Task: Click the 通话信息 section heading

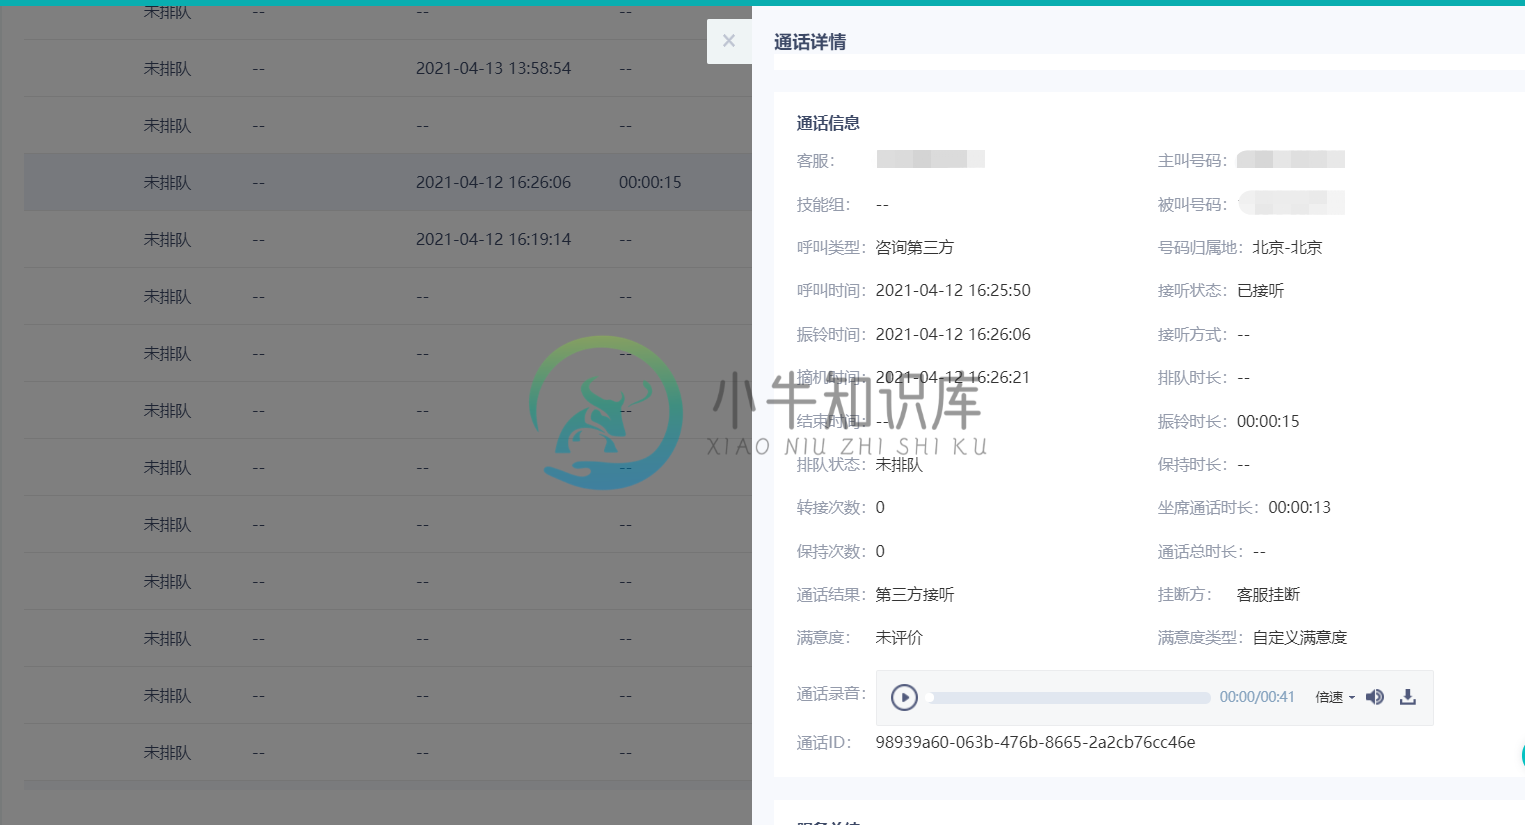Action: 828,123
